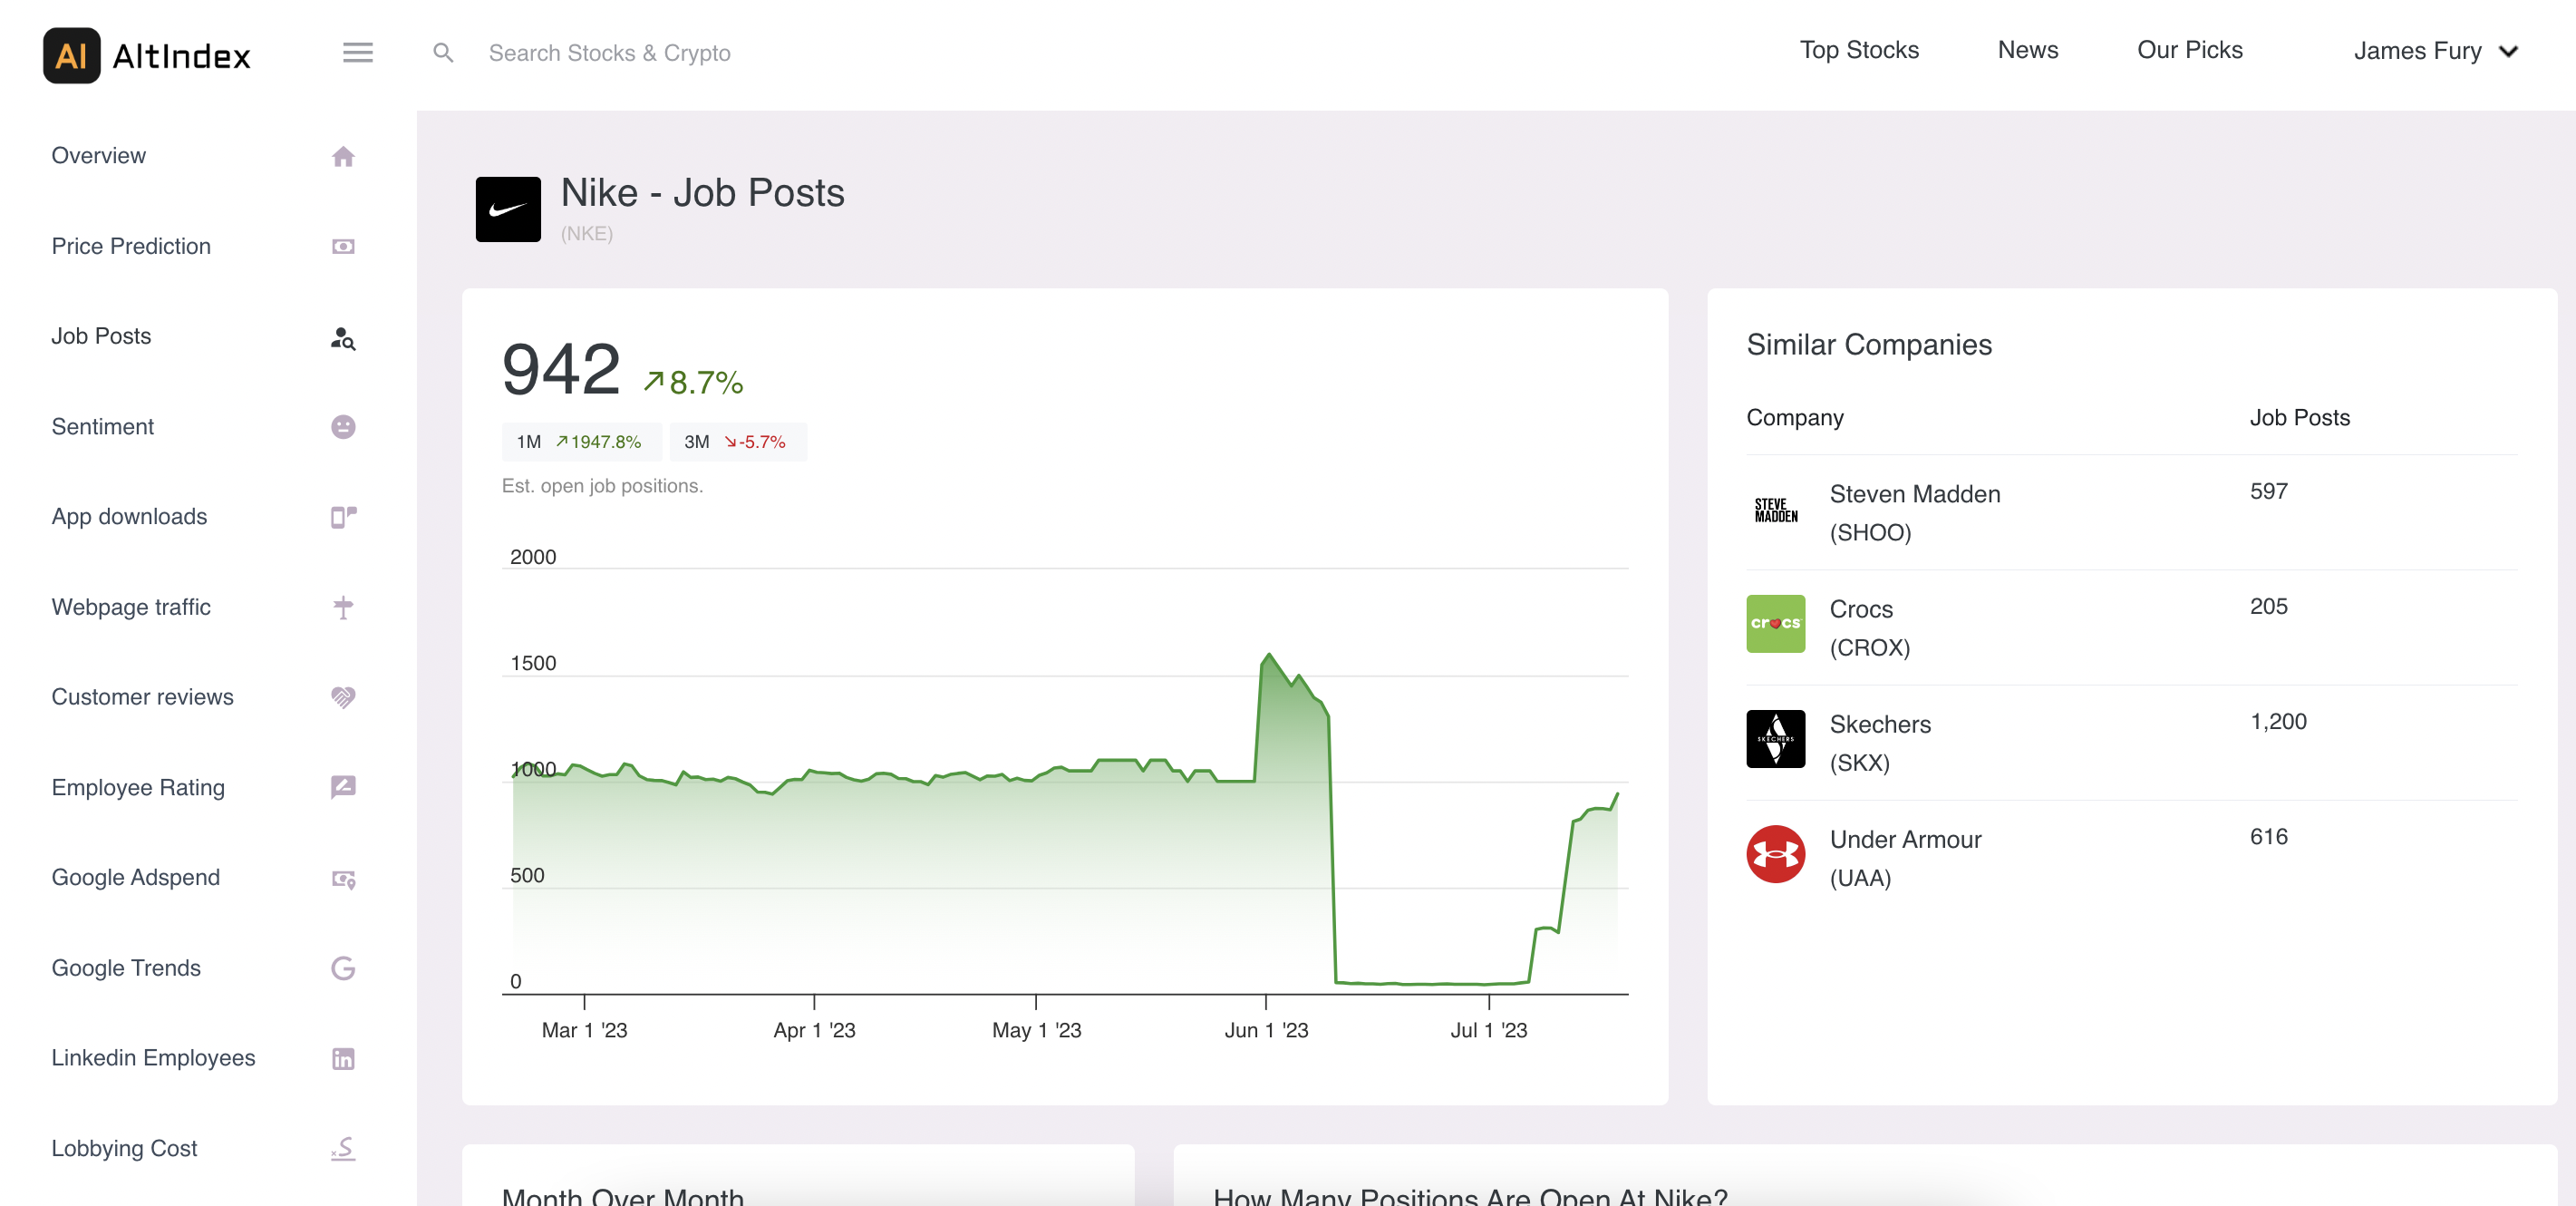
Task: Click the Sentiment face icon
Action: coord(343,427)
